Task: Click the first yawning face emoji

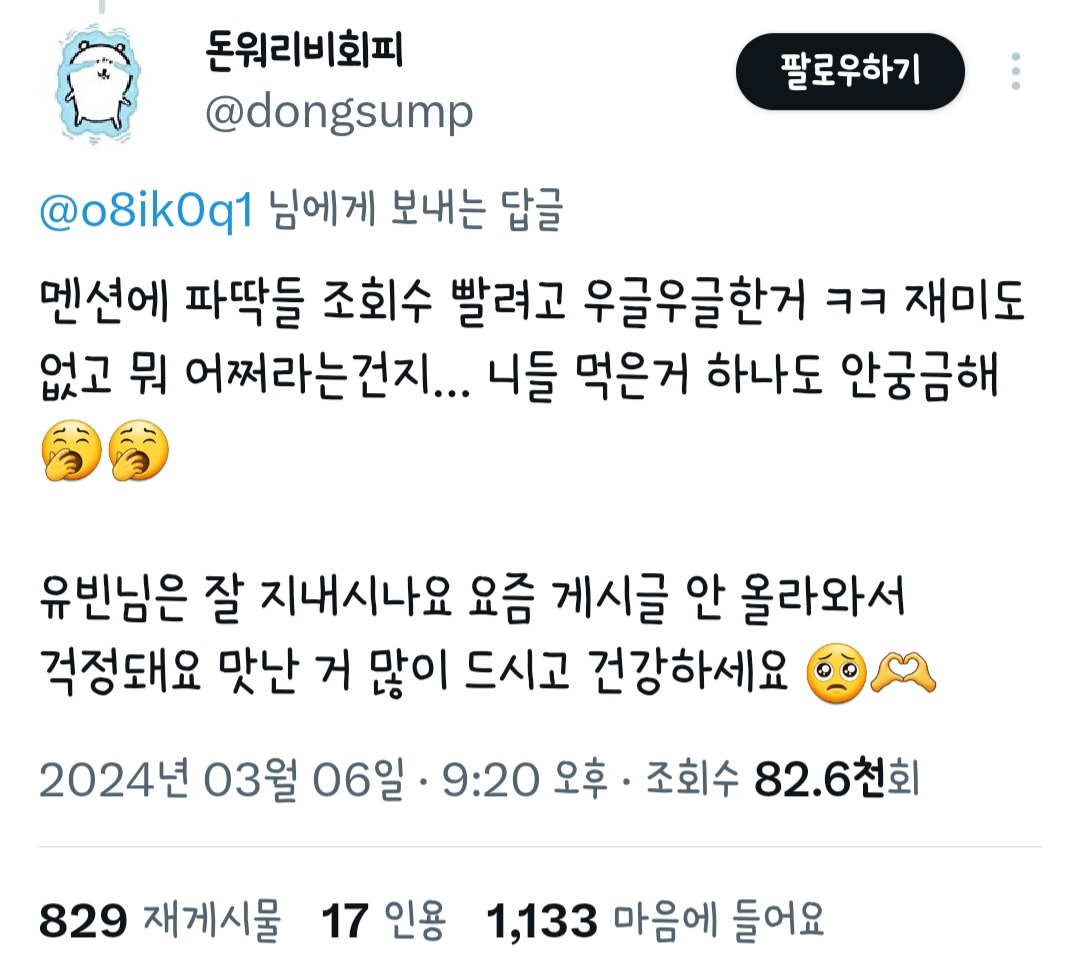Action: 72,450
